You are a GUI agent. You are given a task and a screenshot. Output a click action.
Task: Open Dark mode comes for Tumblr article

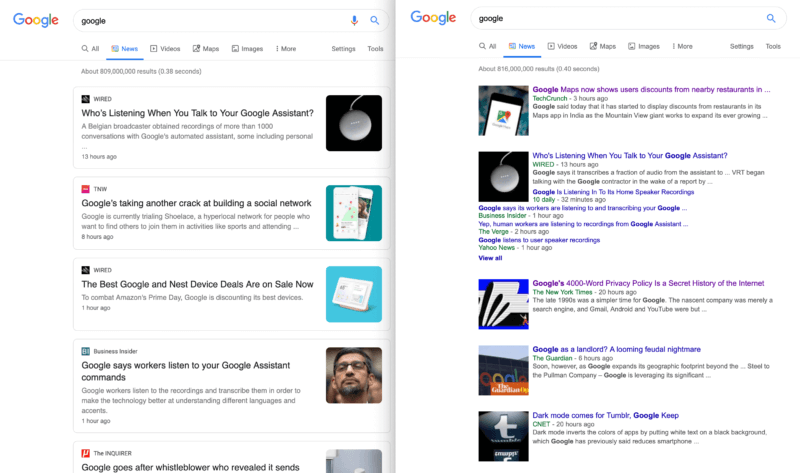pos(606,415)
